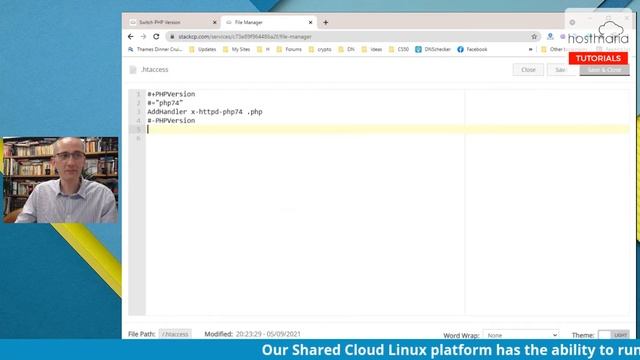
Task: Expand the bookmarks overflow chevron
Action: [x=531, y=49]
